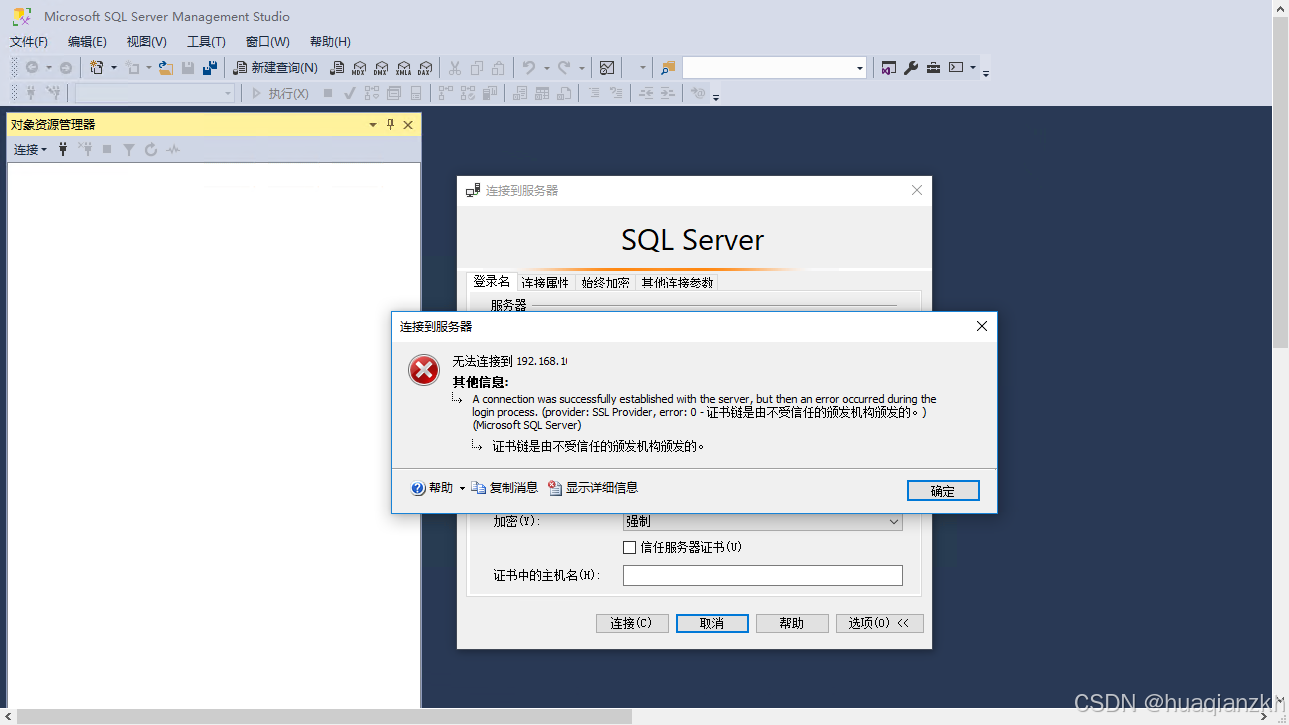Open the 工具(T) menu
The image size is (1289, 725).
click(x=206, y=41)
